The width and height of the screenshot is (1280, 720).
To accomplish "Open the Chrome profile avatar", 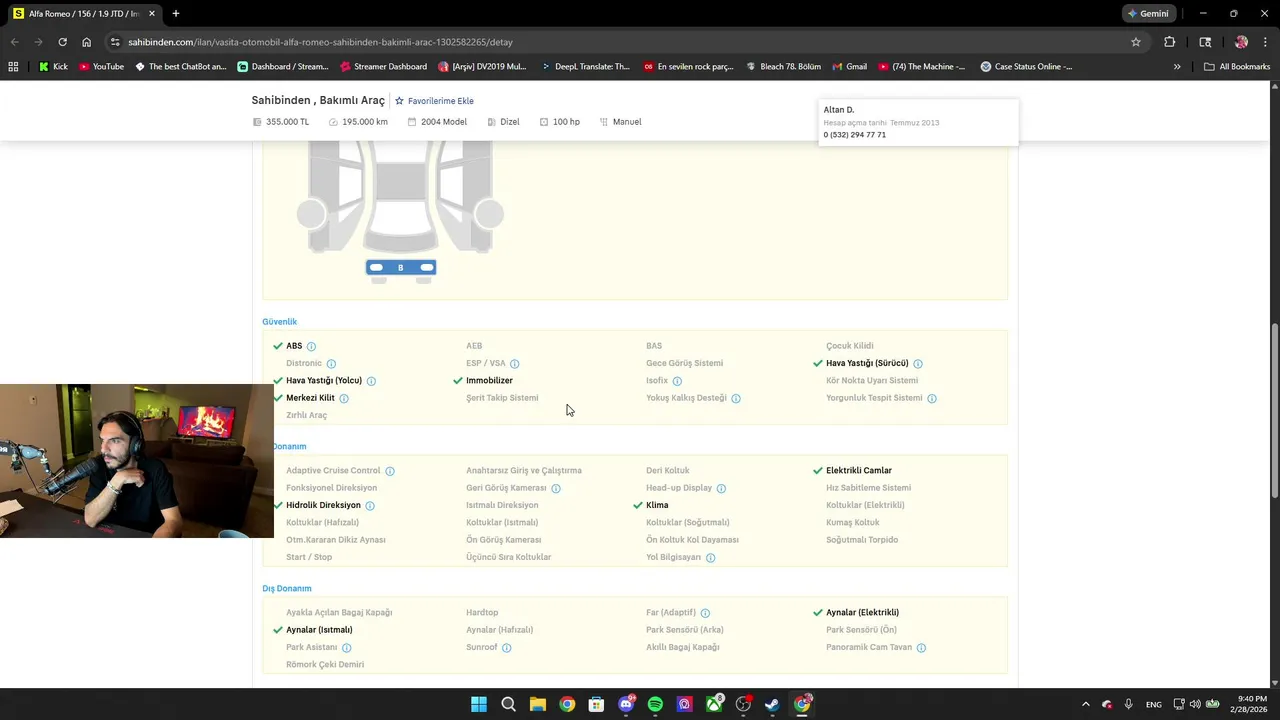I will point(1241,42).
